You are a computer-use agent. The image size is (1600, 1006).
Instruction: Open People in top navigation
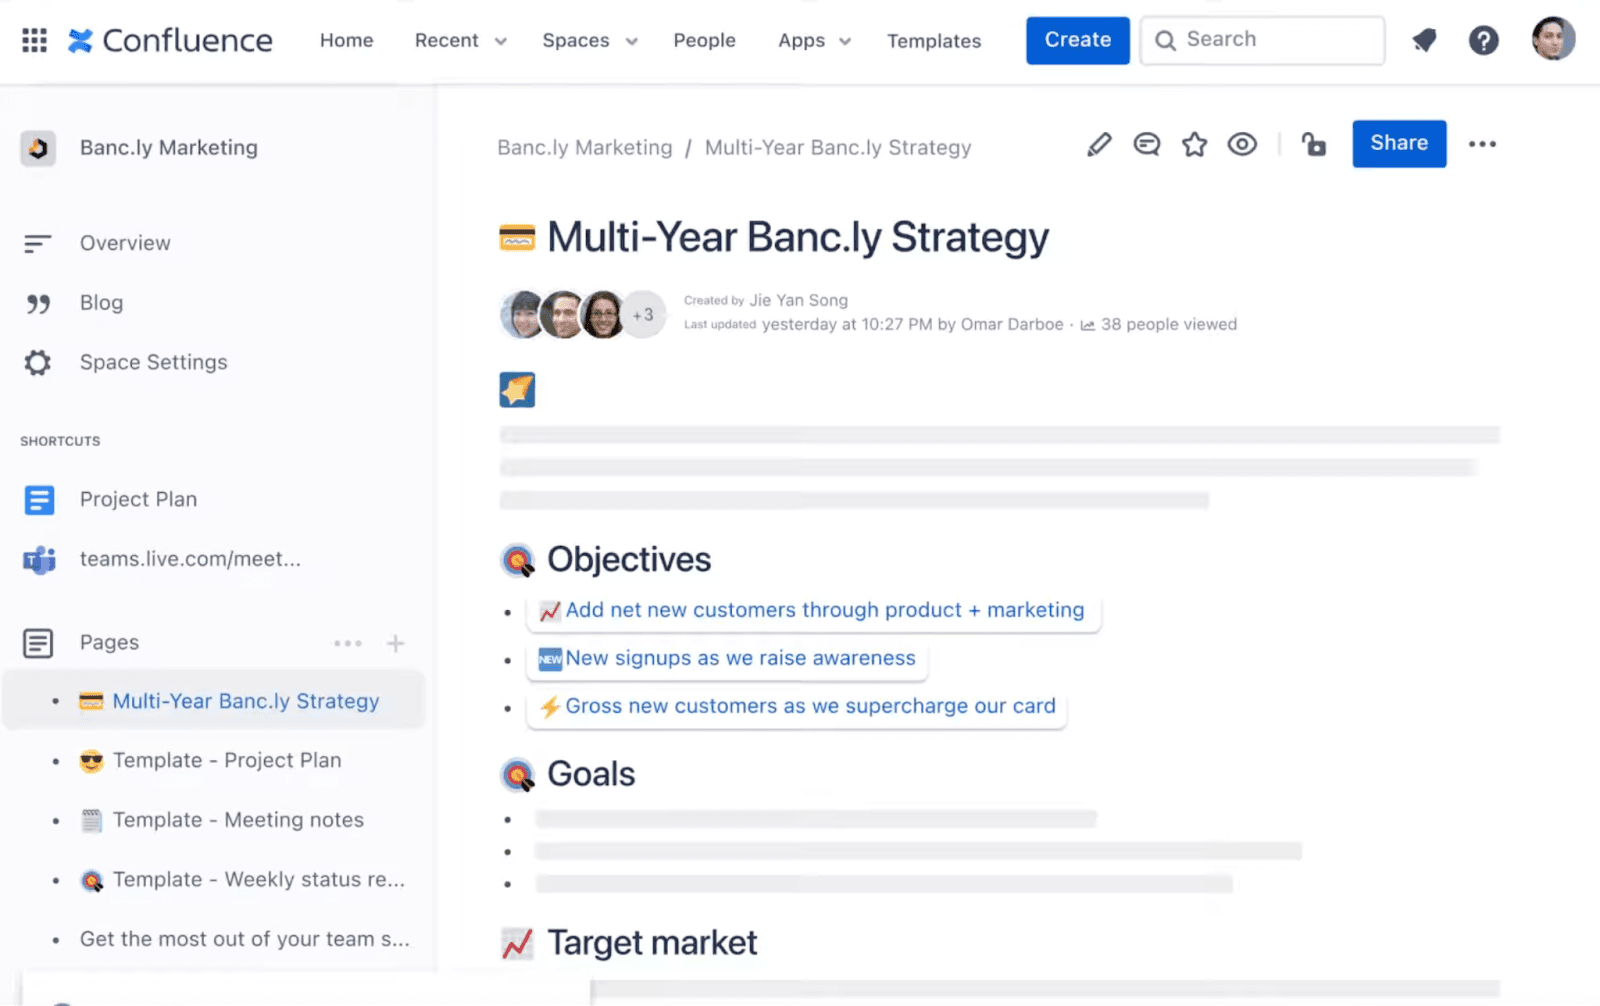click(x=704, y=41)
